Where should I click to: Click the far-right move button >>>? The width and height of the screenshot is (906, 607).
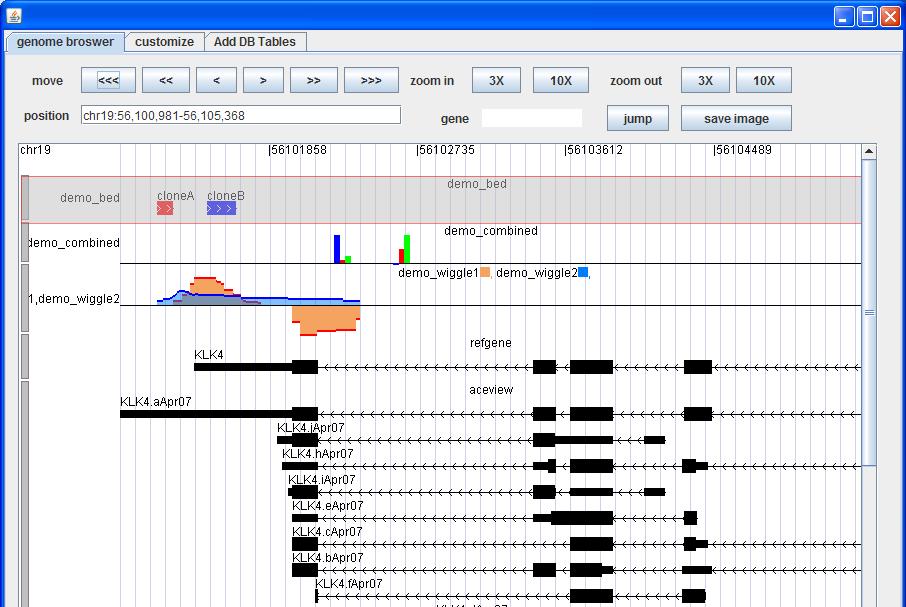coord(370,81)
